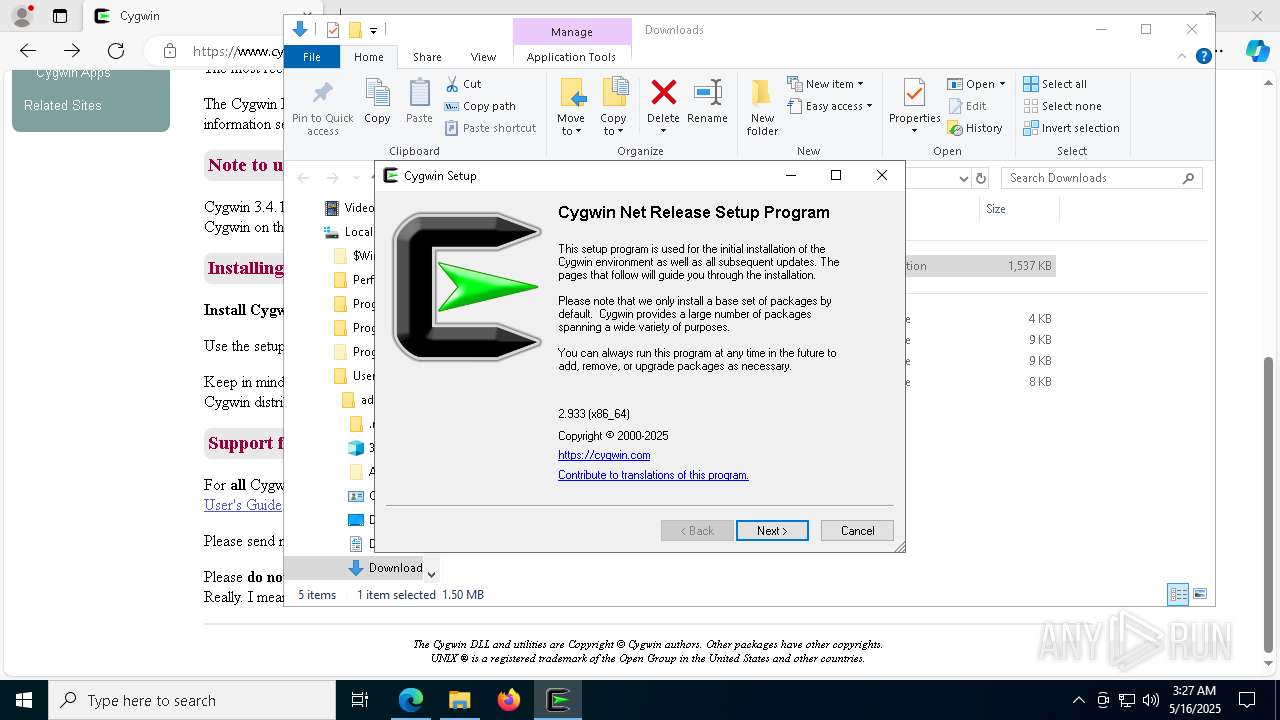Click the Edge profile avatar icon
This screenshot has width=1280, height=720.
tap(22, 16)
